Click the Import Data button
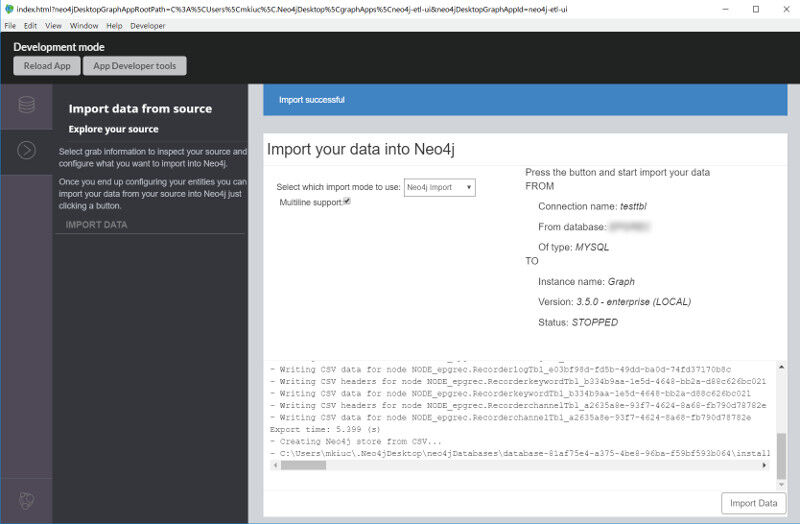The height and width of the screenshot is (524, 800). 754,503
